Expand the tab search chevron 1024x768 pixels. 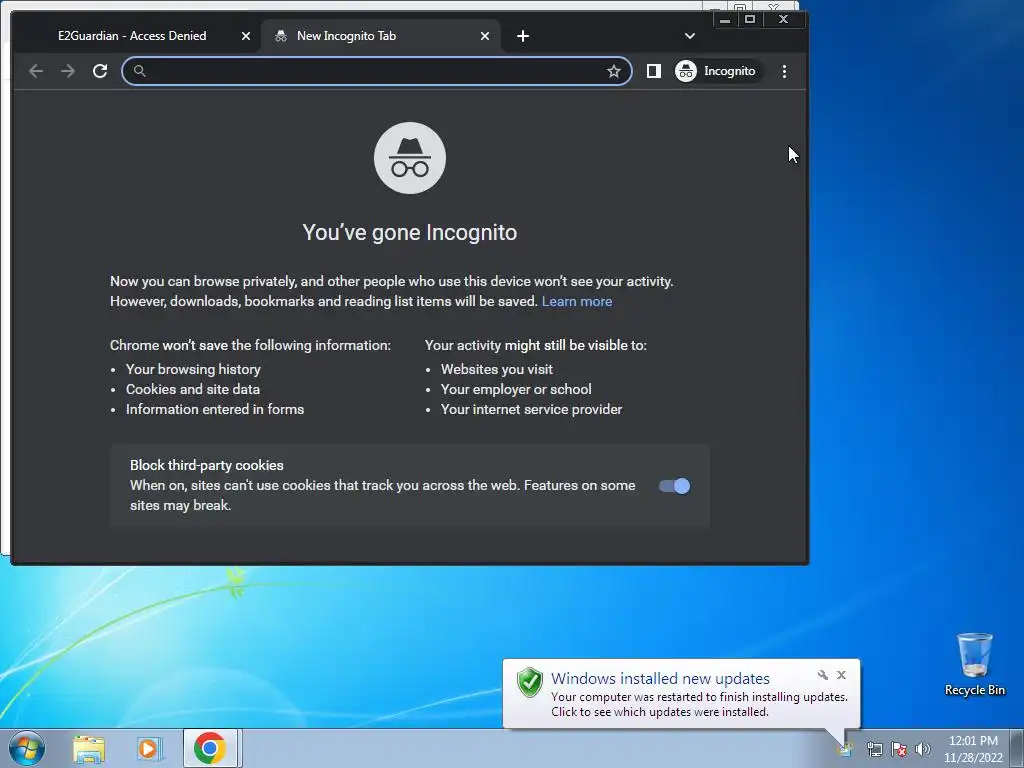click(x=690, y=36)
